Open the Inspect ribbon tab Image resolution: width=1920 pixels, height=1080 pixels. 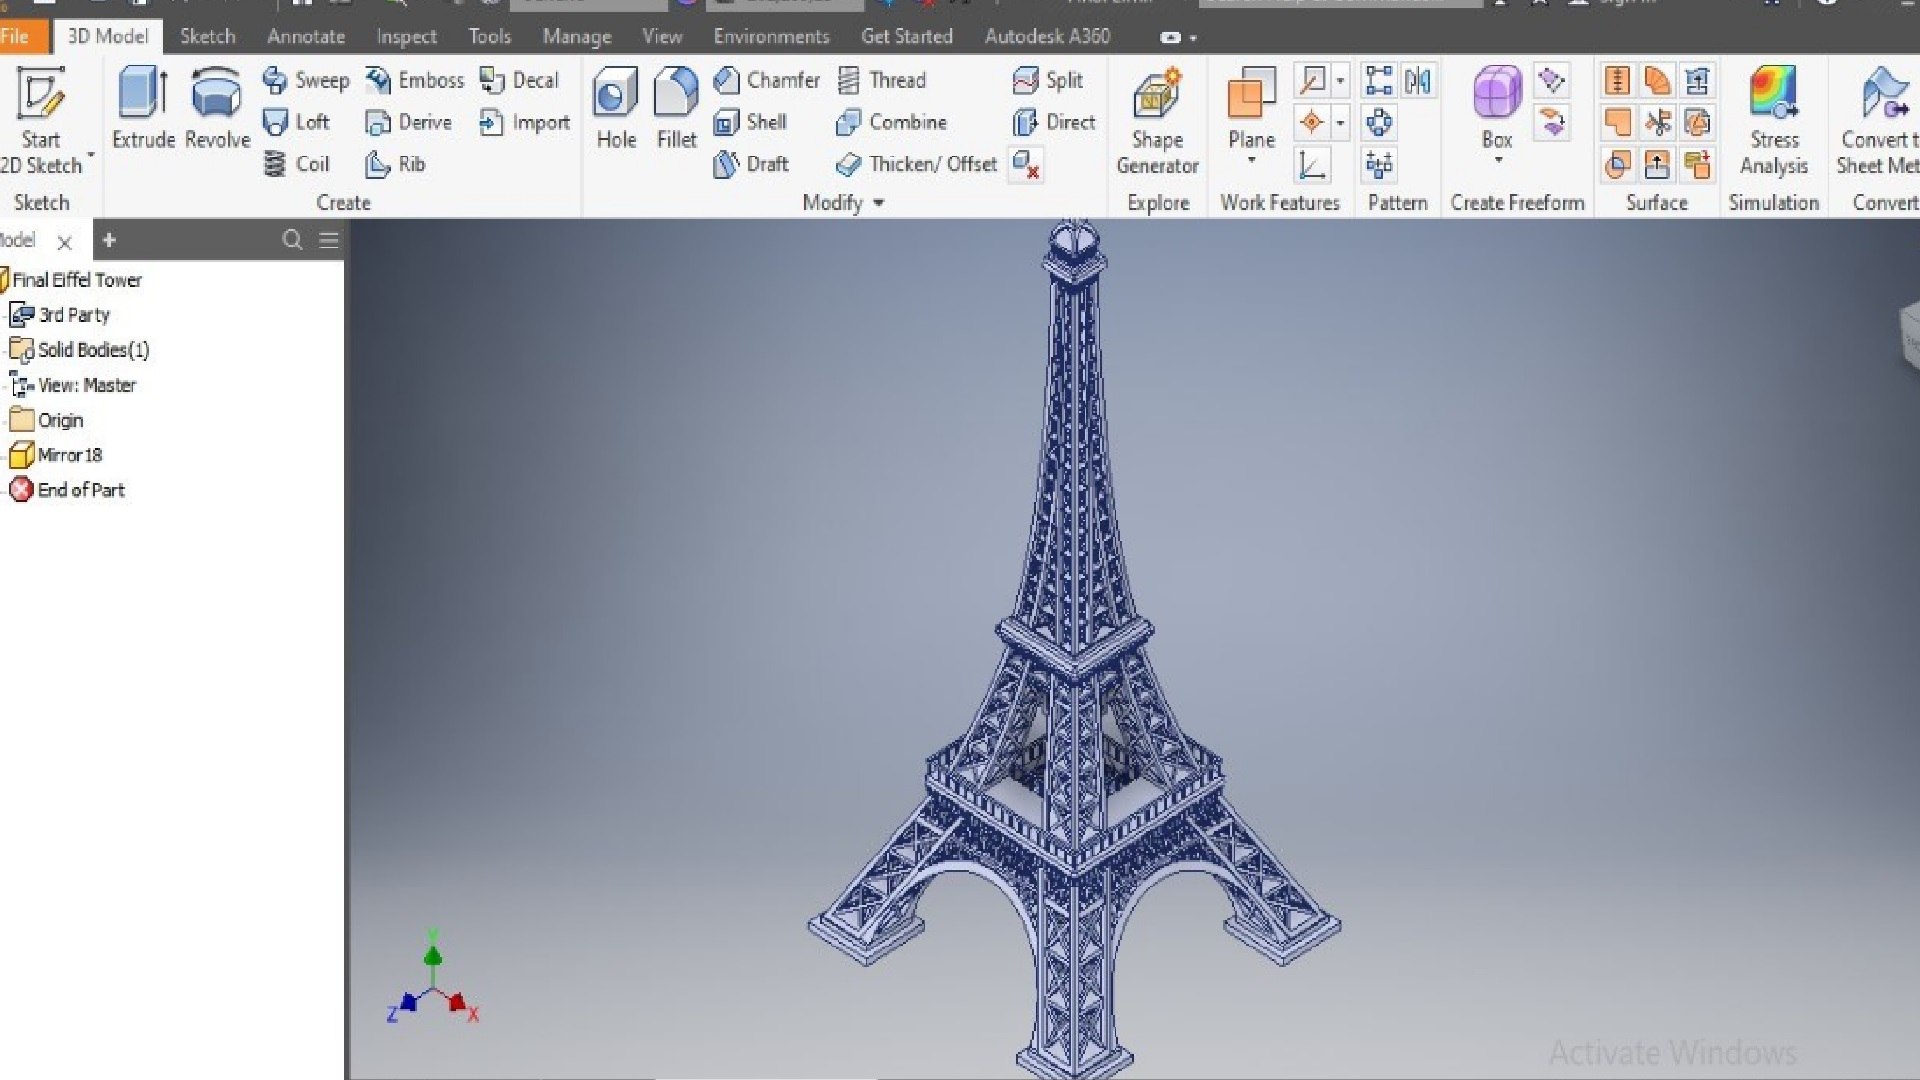point(406,37)
